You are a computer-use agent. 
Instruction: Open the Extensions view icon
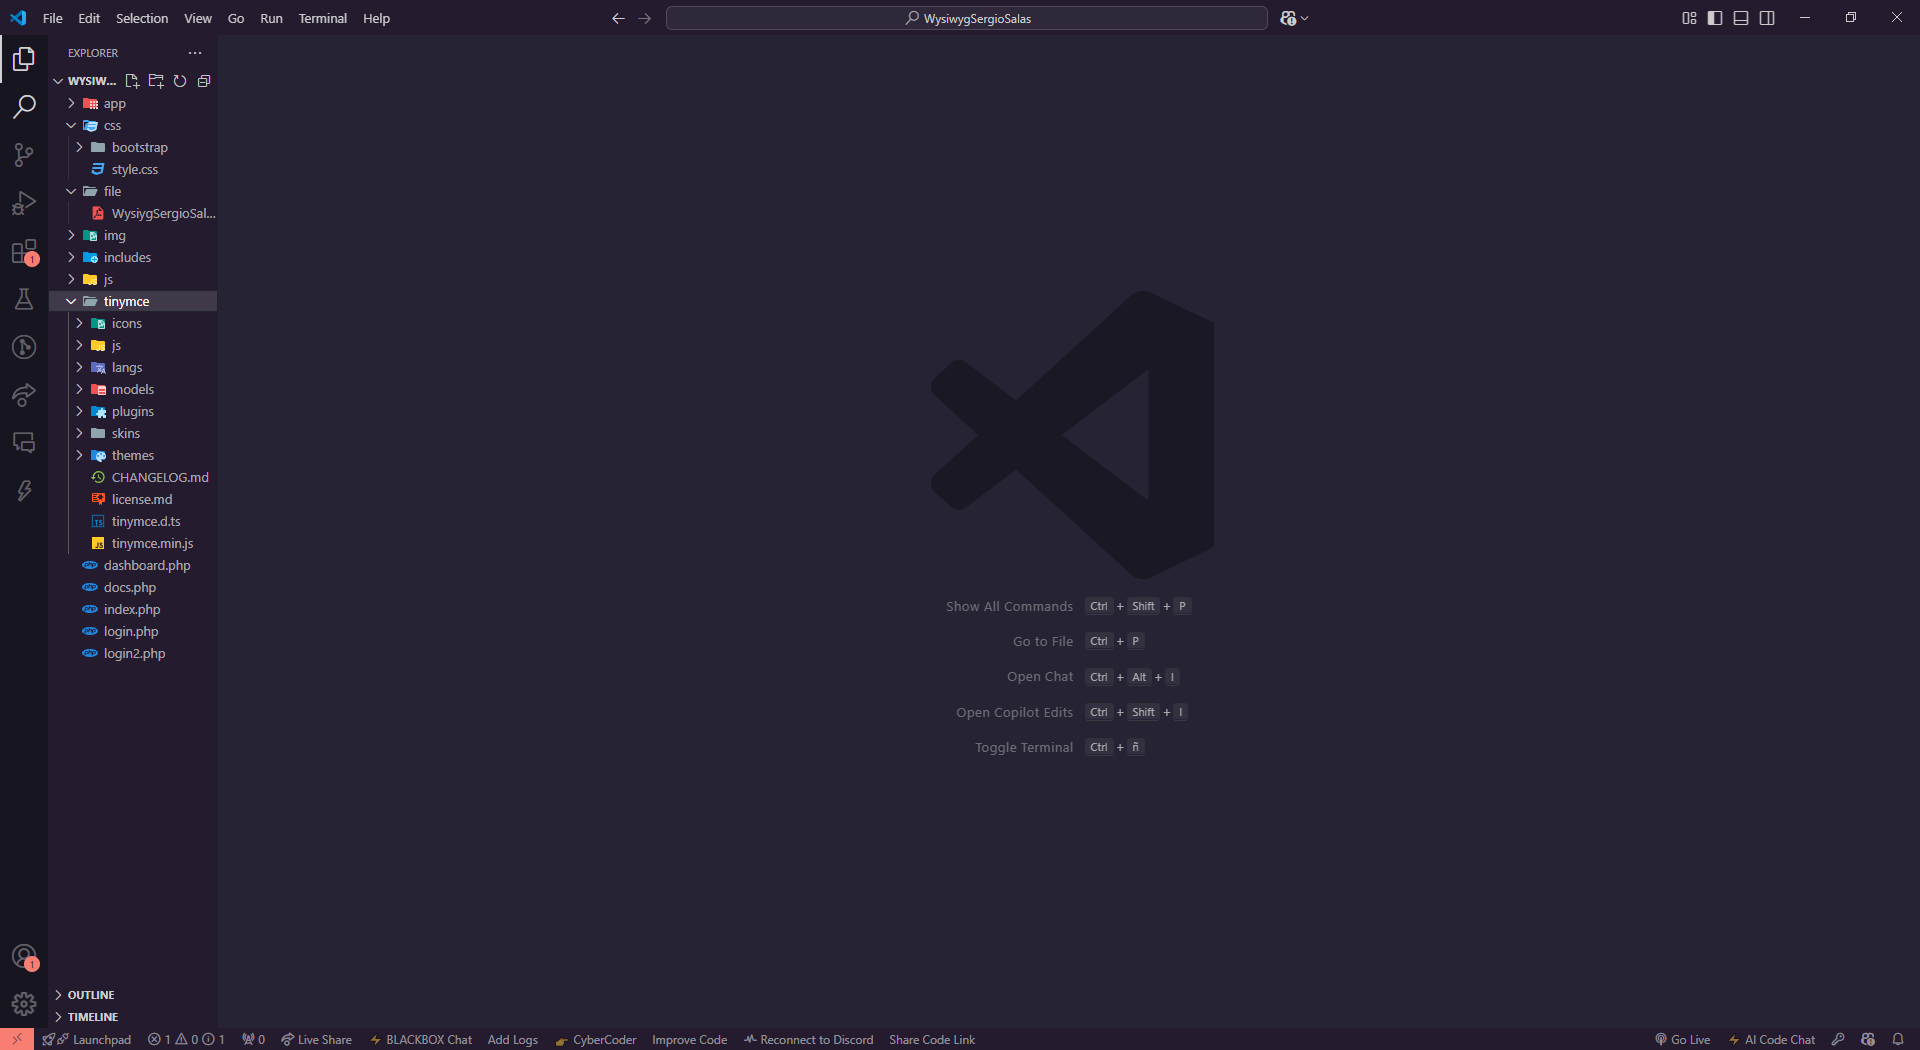[24, 251]
